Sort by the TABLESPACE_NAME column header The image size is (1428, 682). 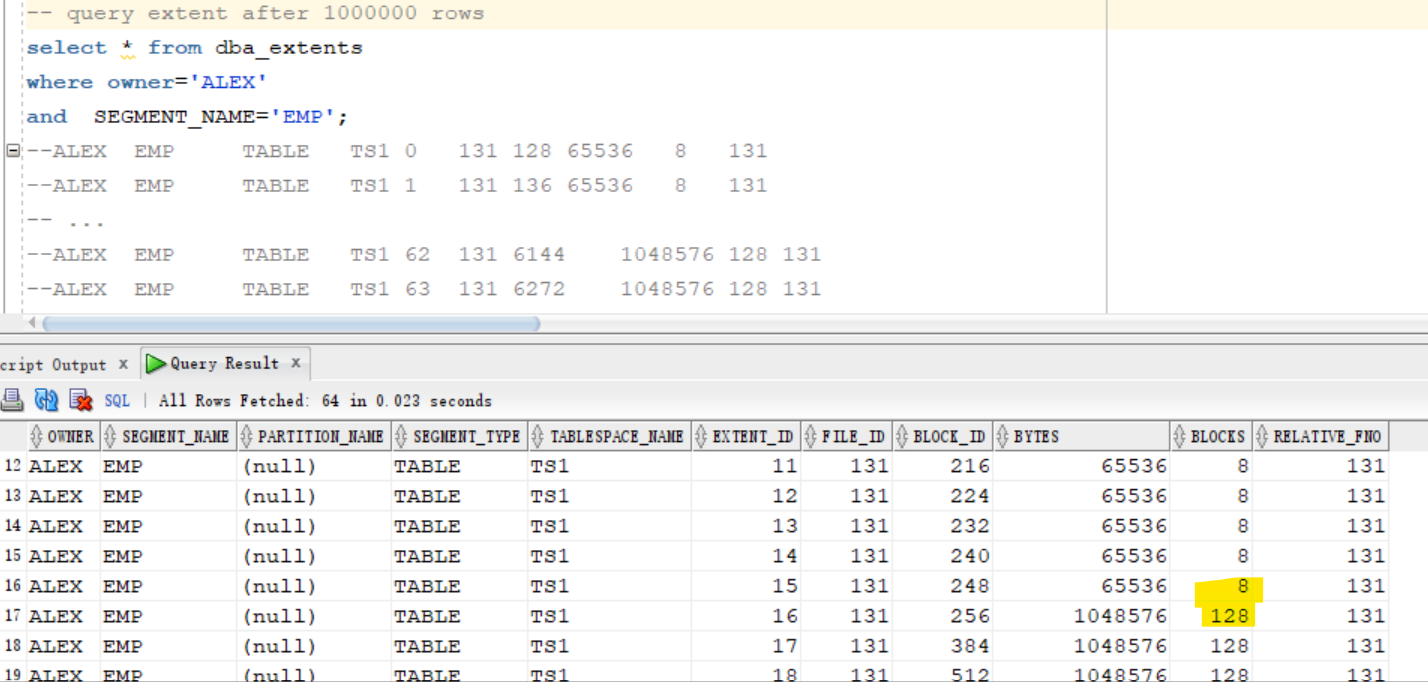point(609,437)
